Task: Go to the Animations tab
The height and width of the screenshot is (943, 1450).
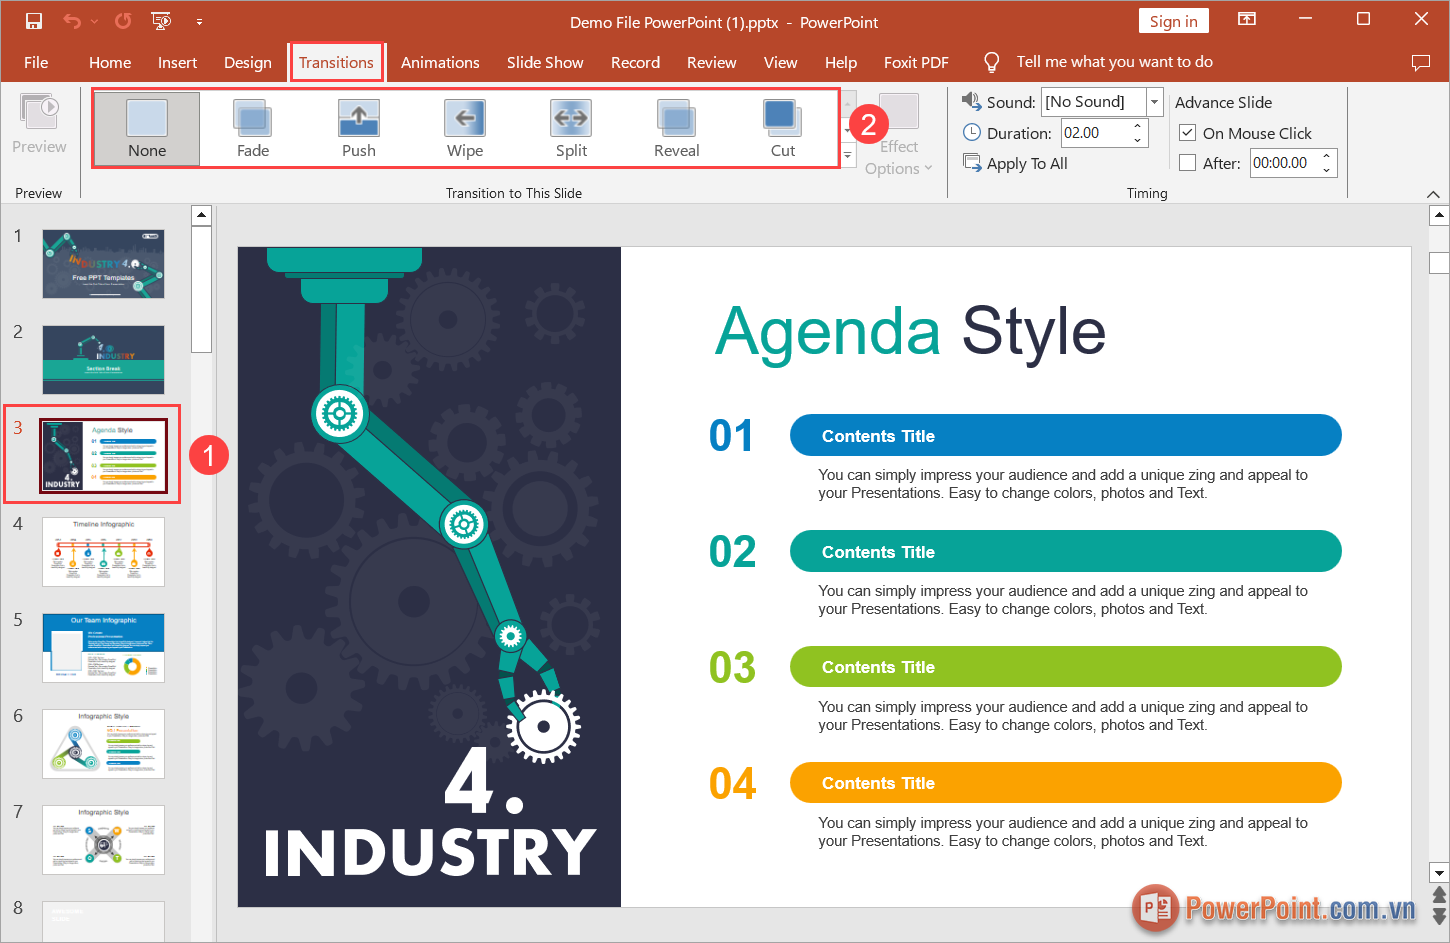Action: [x=440, y=62]
